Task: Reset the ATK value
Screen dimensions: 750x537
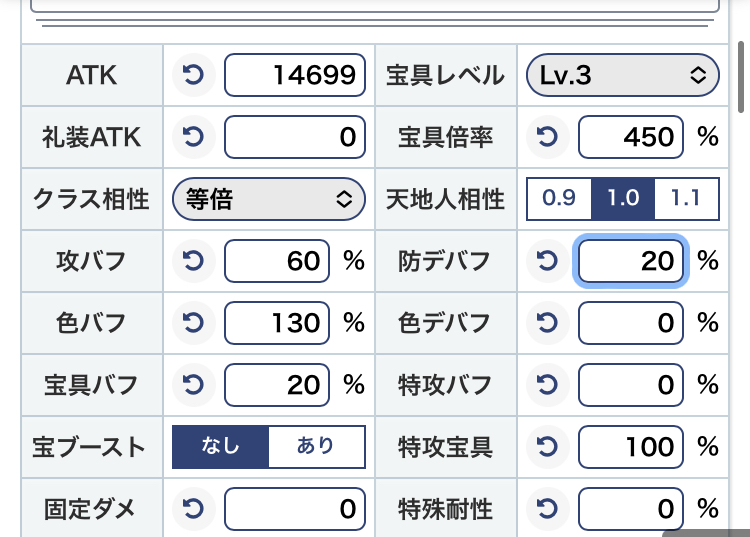Action: click(194, 75)
